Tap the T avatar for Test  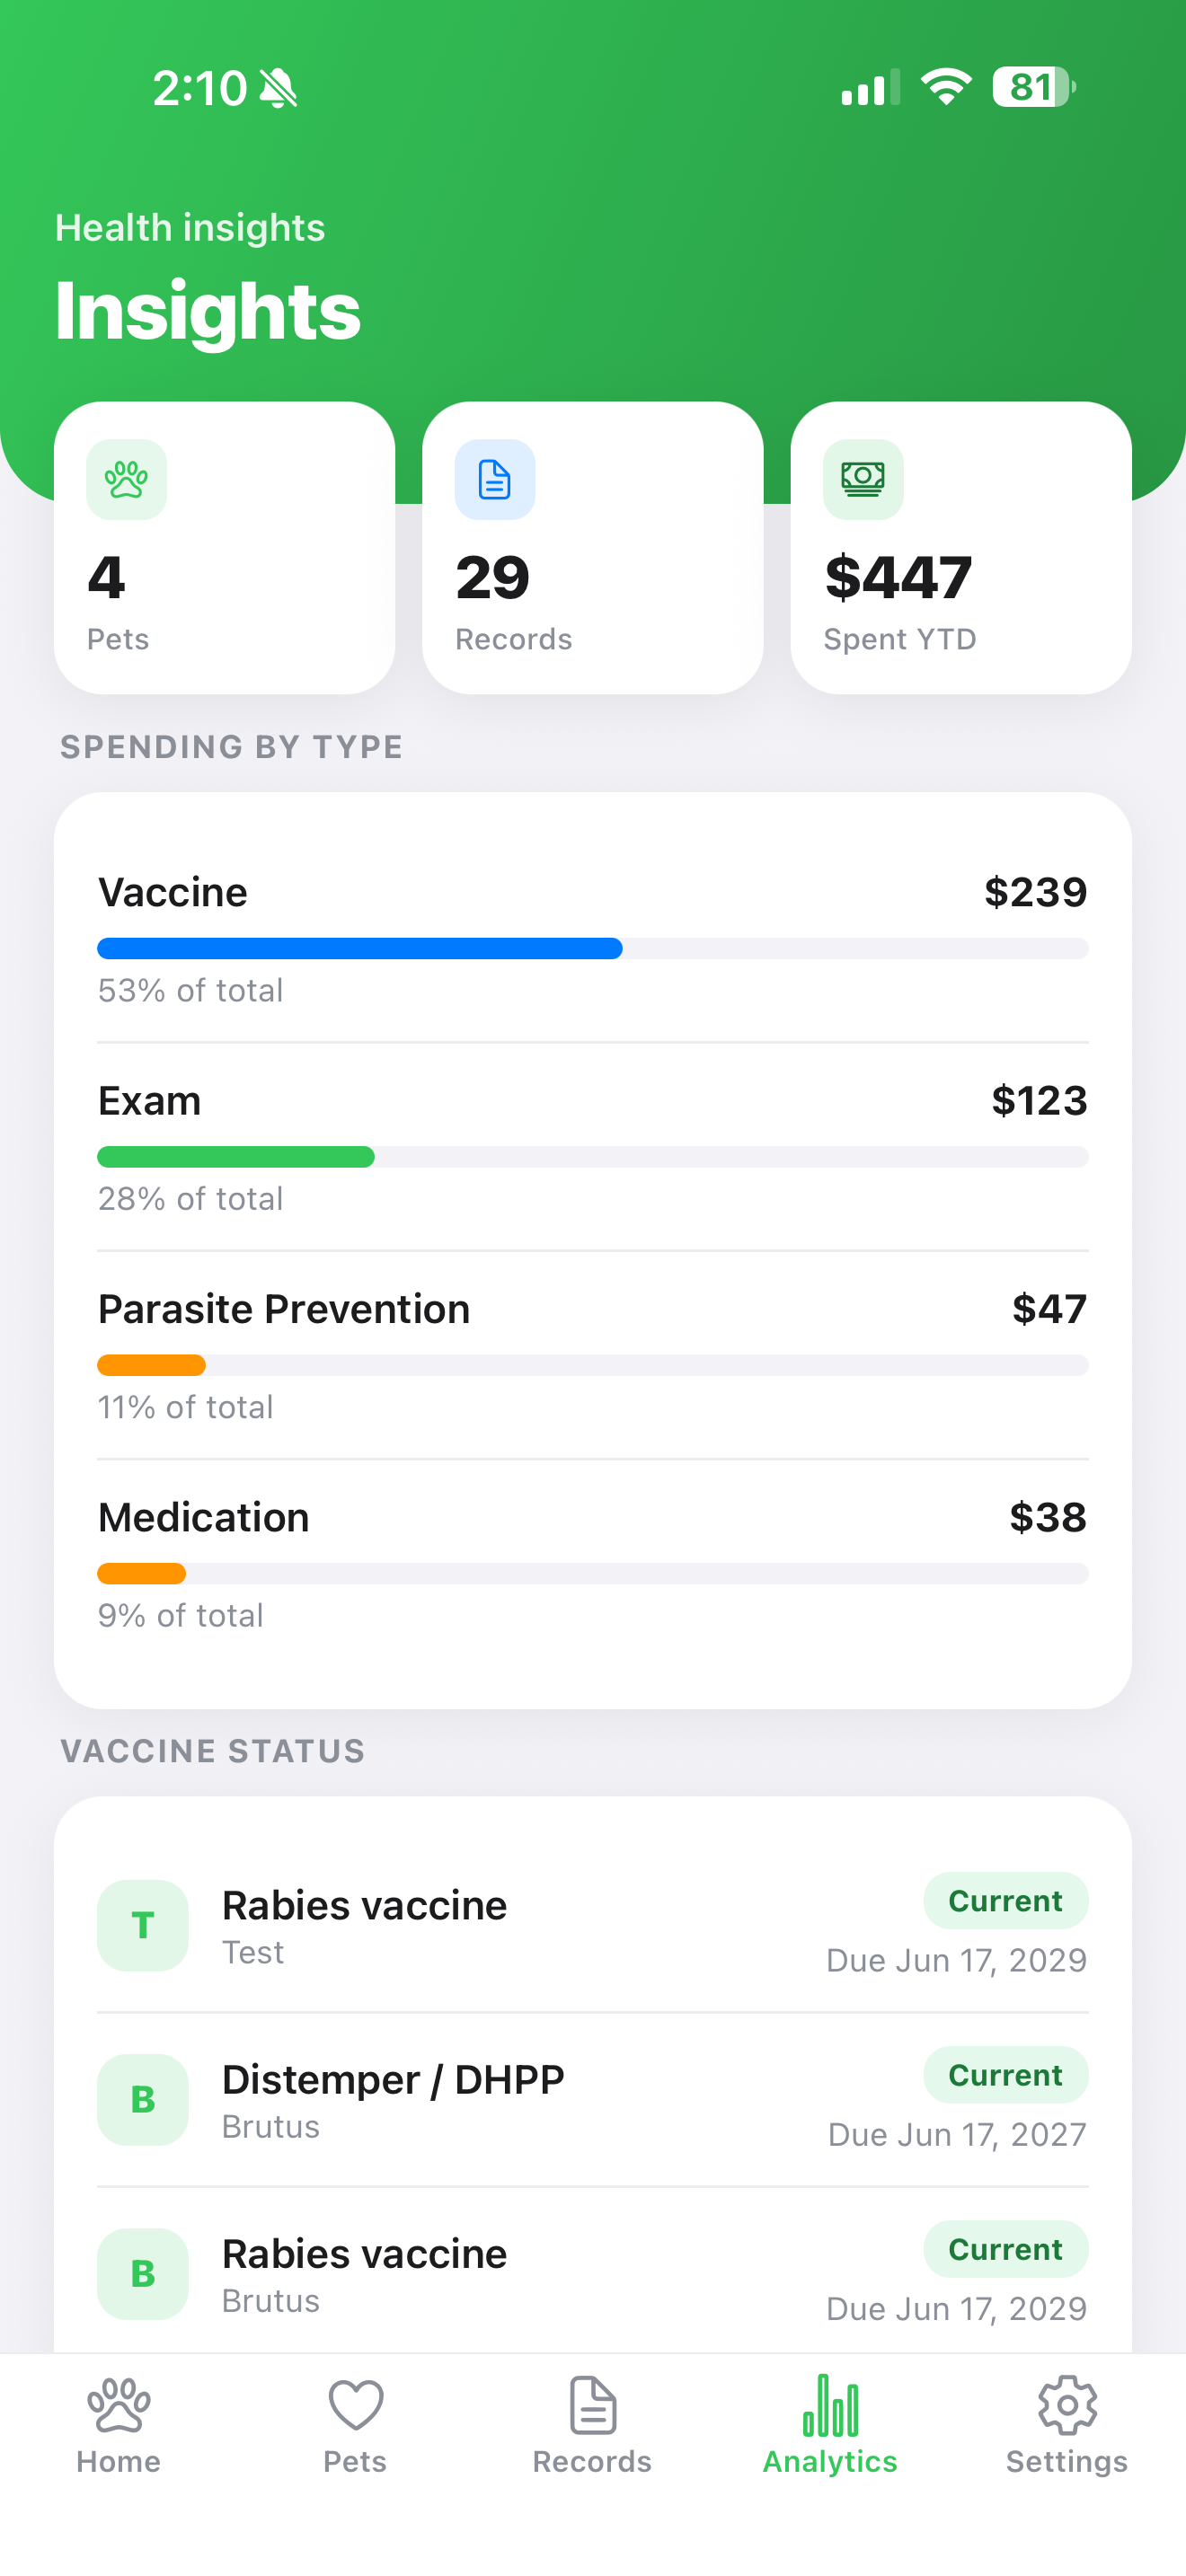143,1925
